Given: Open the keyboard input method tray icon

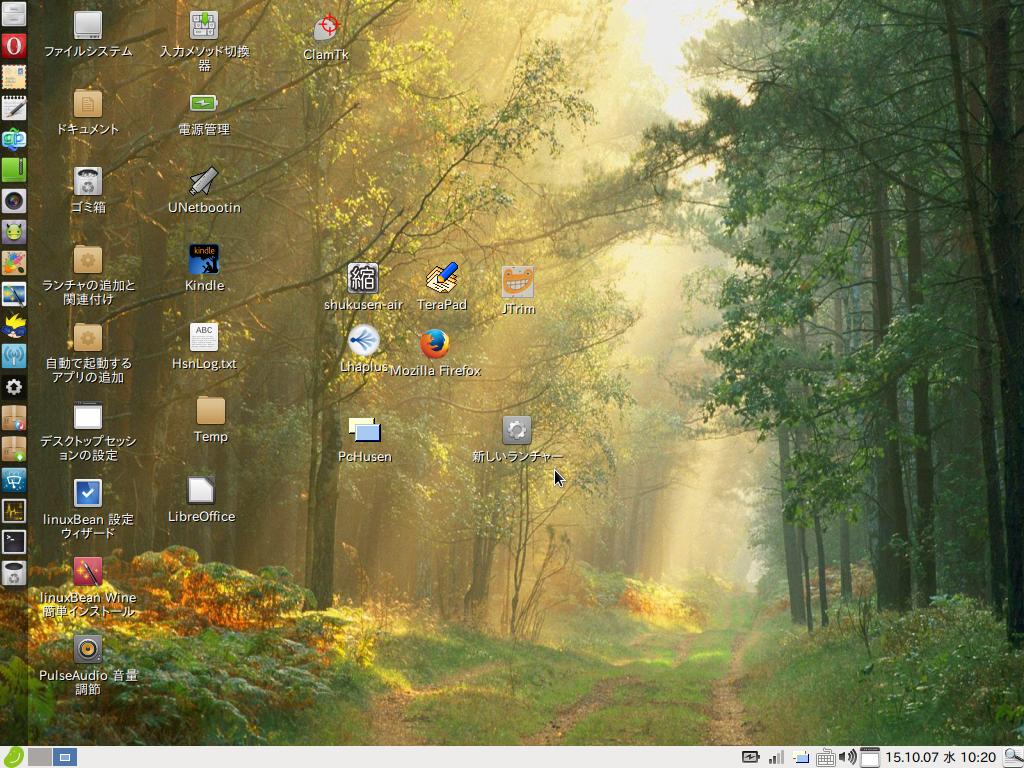Looking at the screenshot, I should (825, 758).
